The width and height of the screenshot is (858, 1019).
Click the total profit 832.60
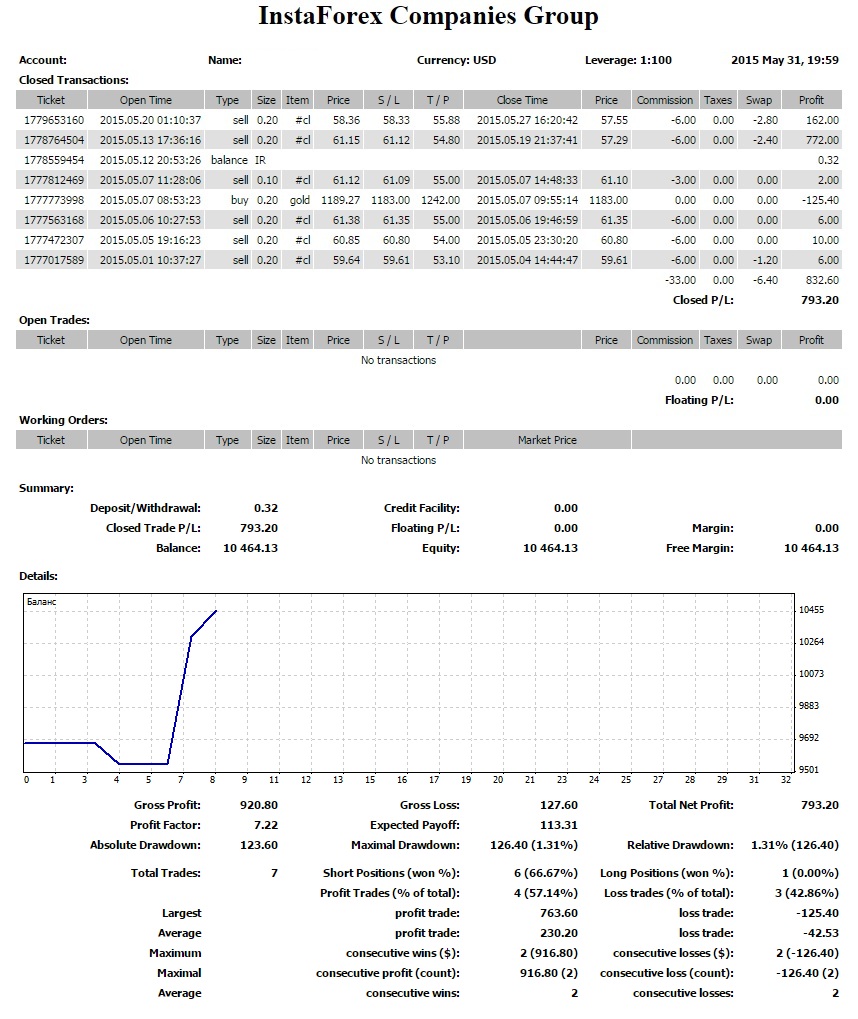tap(822, 281)
